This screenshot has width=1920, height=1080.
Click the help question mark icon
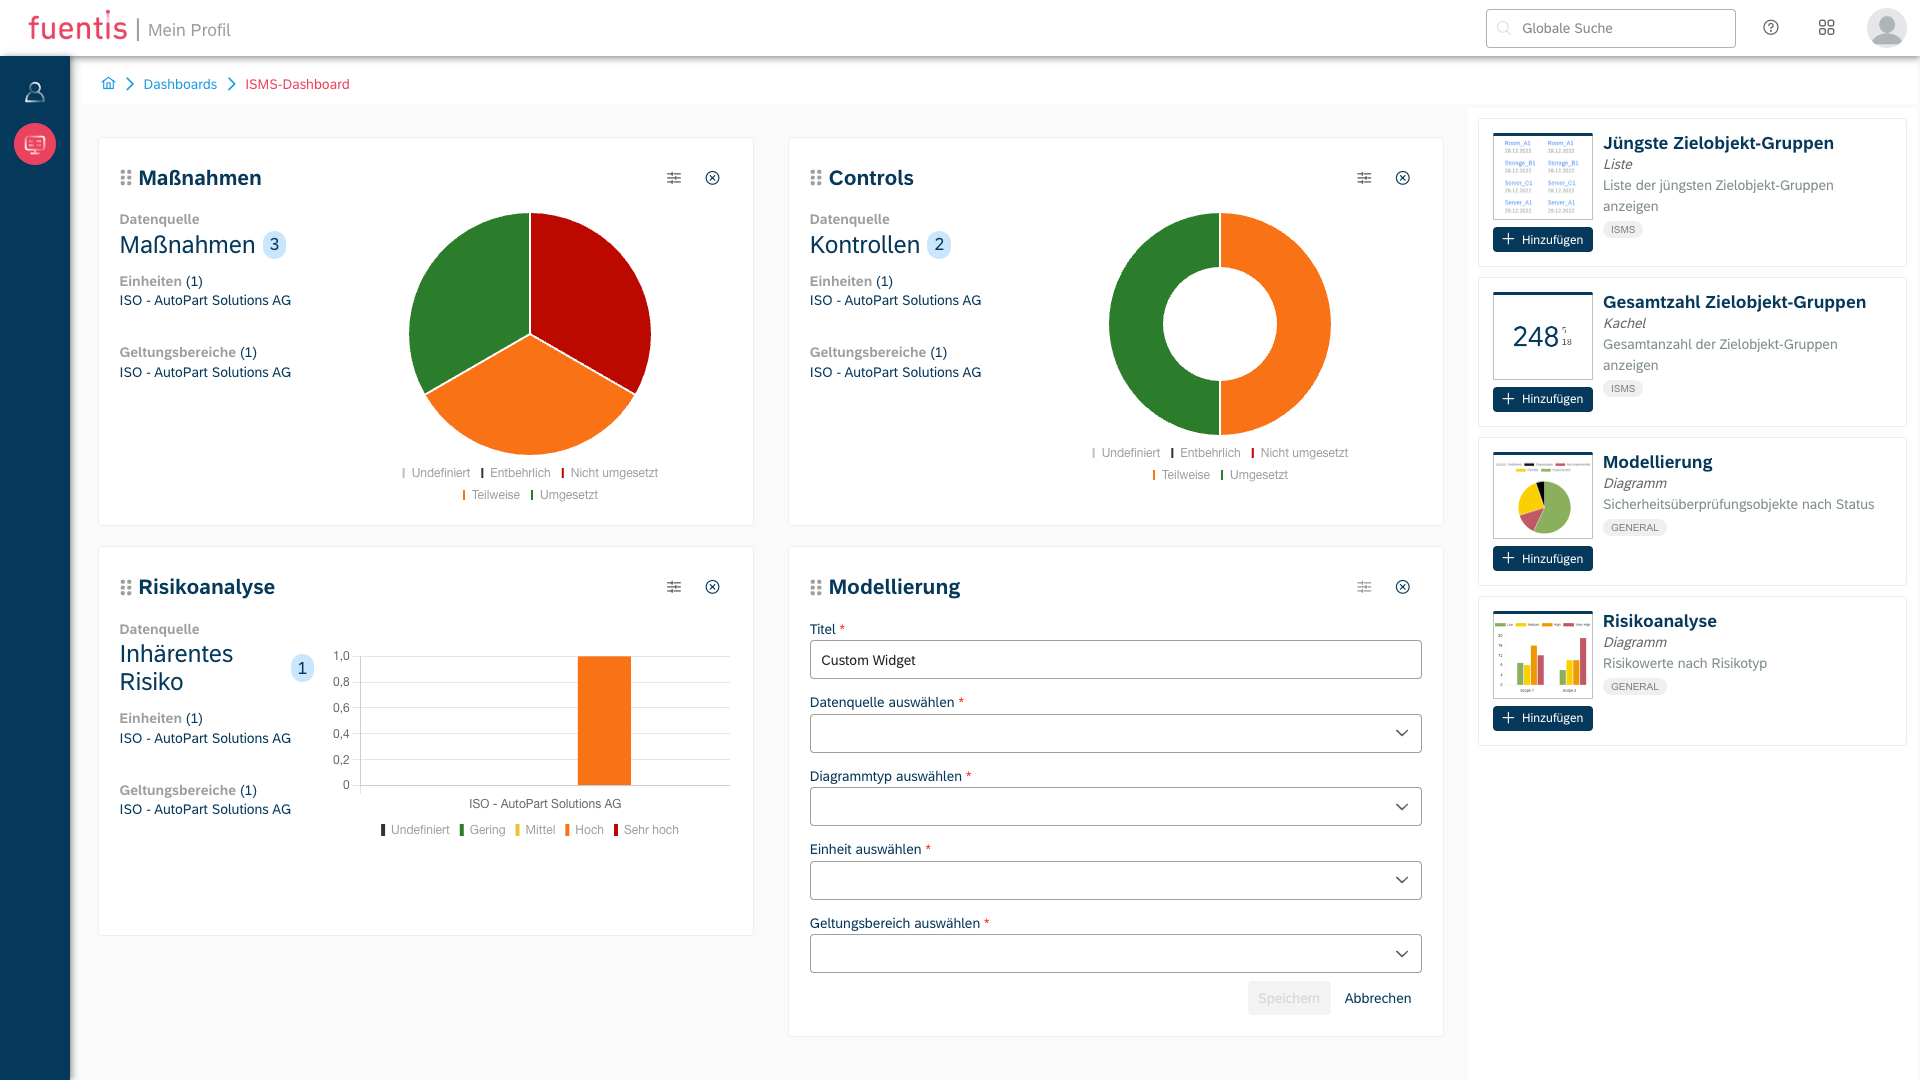[1771, 28]
